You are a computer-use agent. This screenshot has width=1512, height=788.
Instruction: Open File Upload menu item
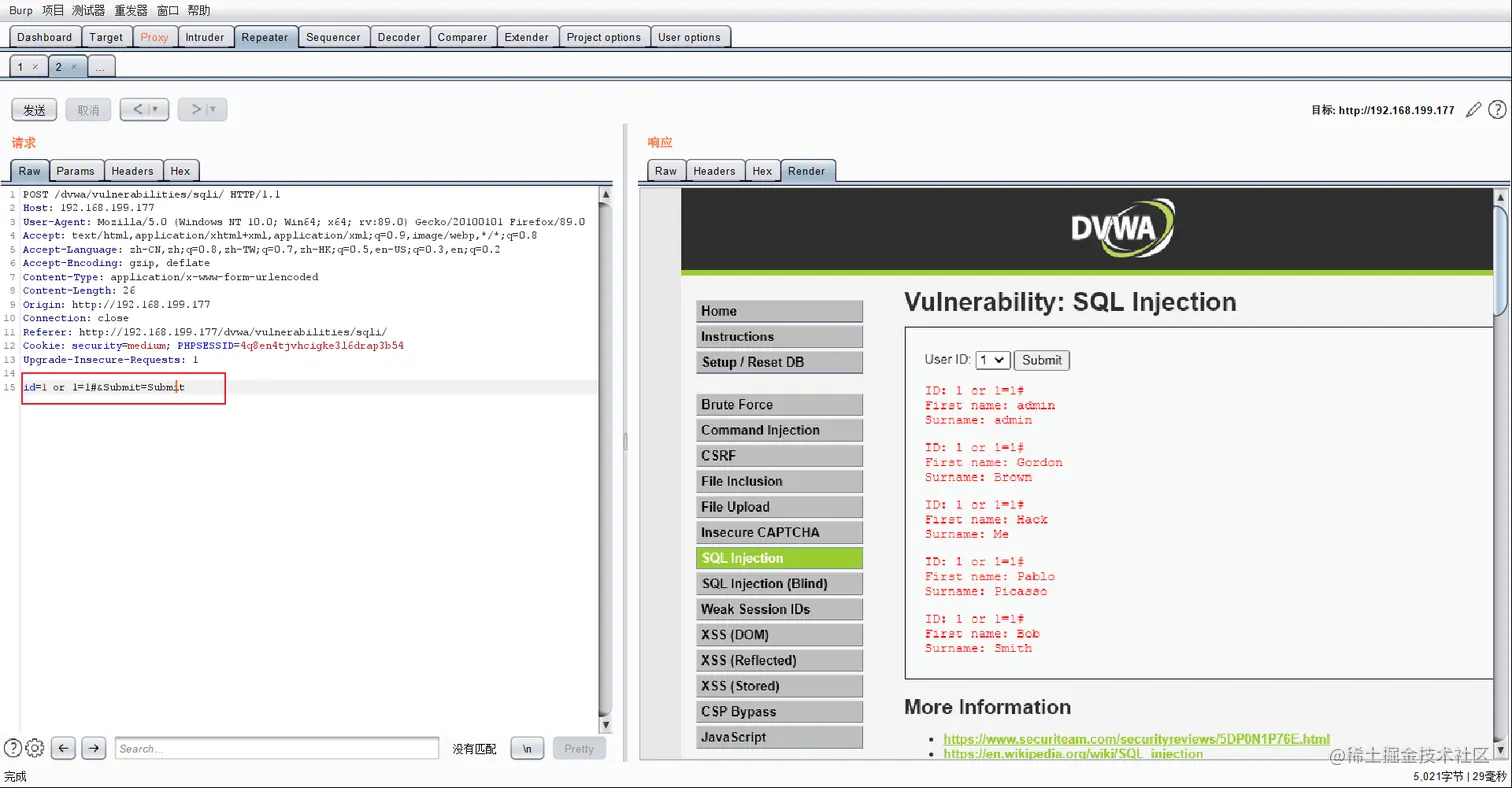point(779,507)
